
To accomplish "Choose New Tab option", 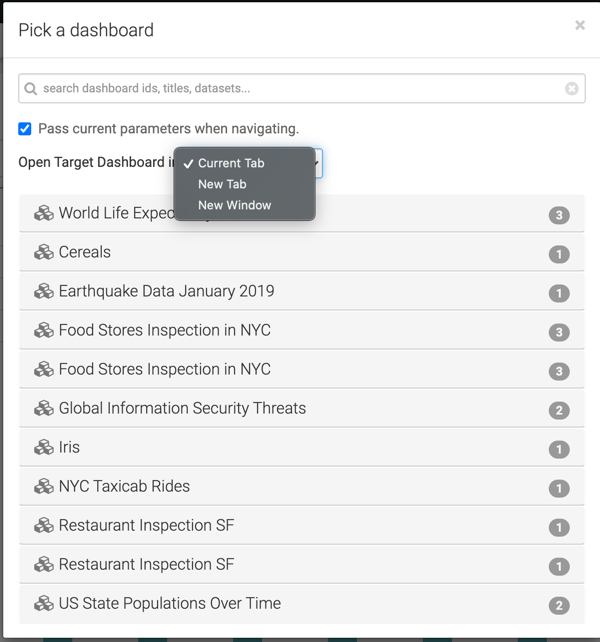I will point(222,184).
